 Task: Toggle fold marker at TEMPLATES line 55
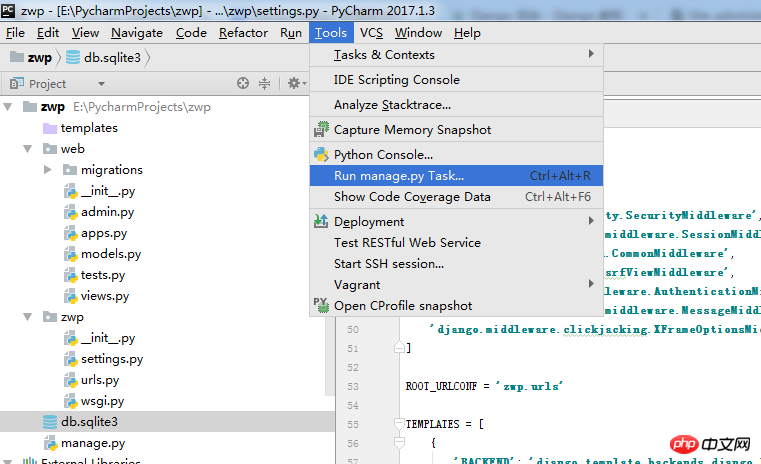point(399,424)
